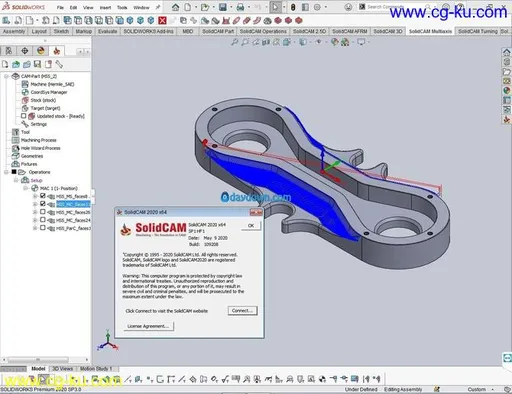This screenshot has width=512, height=394.
Task: Switch to the Motion Study 1 tab
Action: [96, 369]
